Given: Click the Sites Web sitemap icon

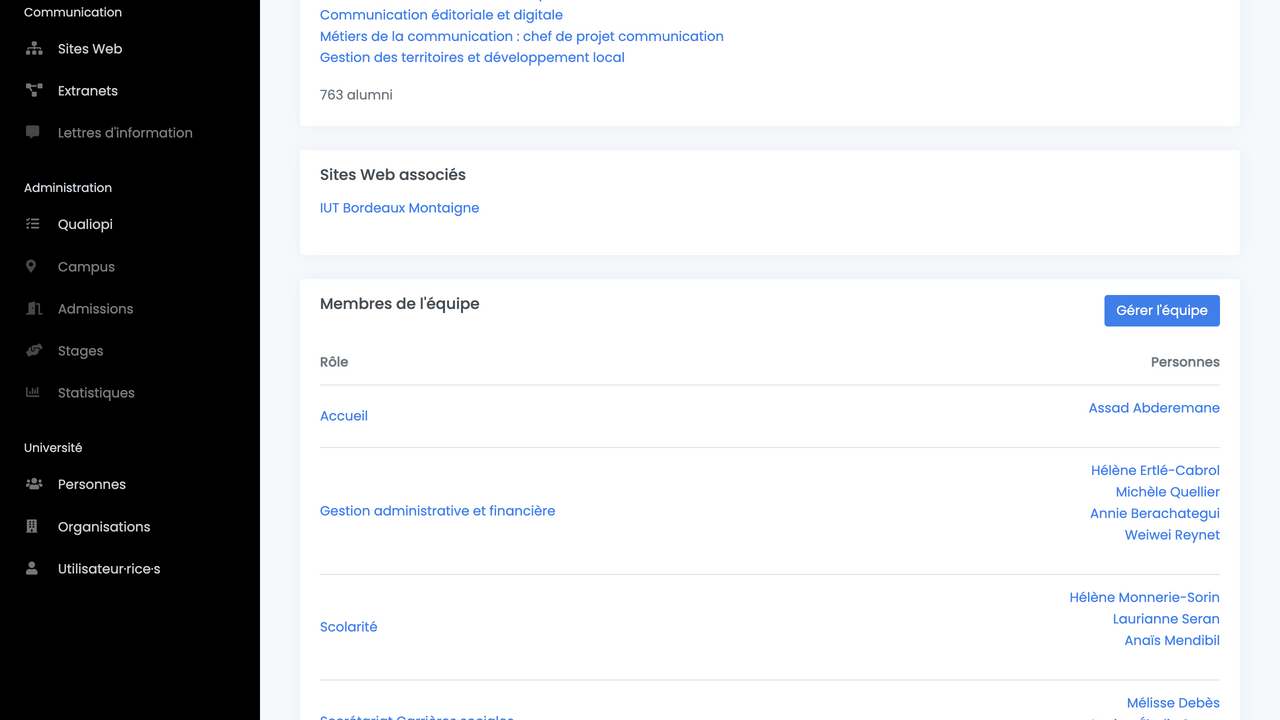Looking at the screenshot, I should coord(34,49).
